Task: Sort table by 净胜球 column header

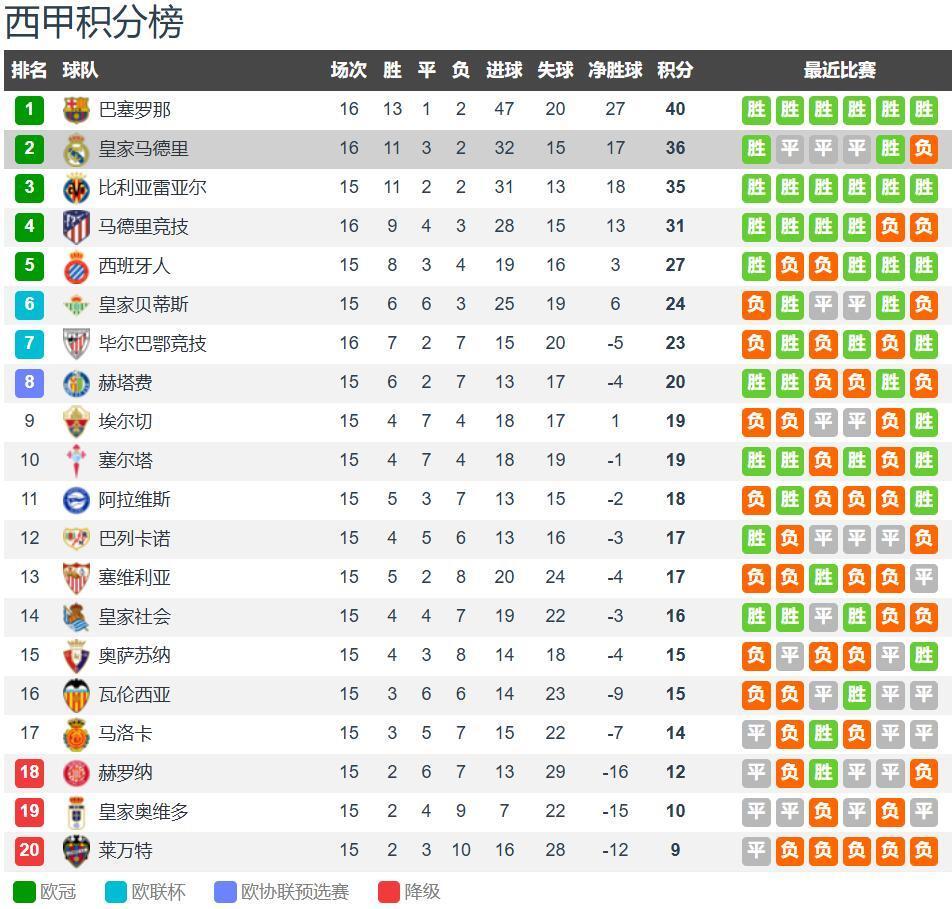Action: (x=615, y=70)
